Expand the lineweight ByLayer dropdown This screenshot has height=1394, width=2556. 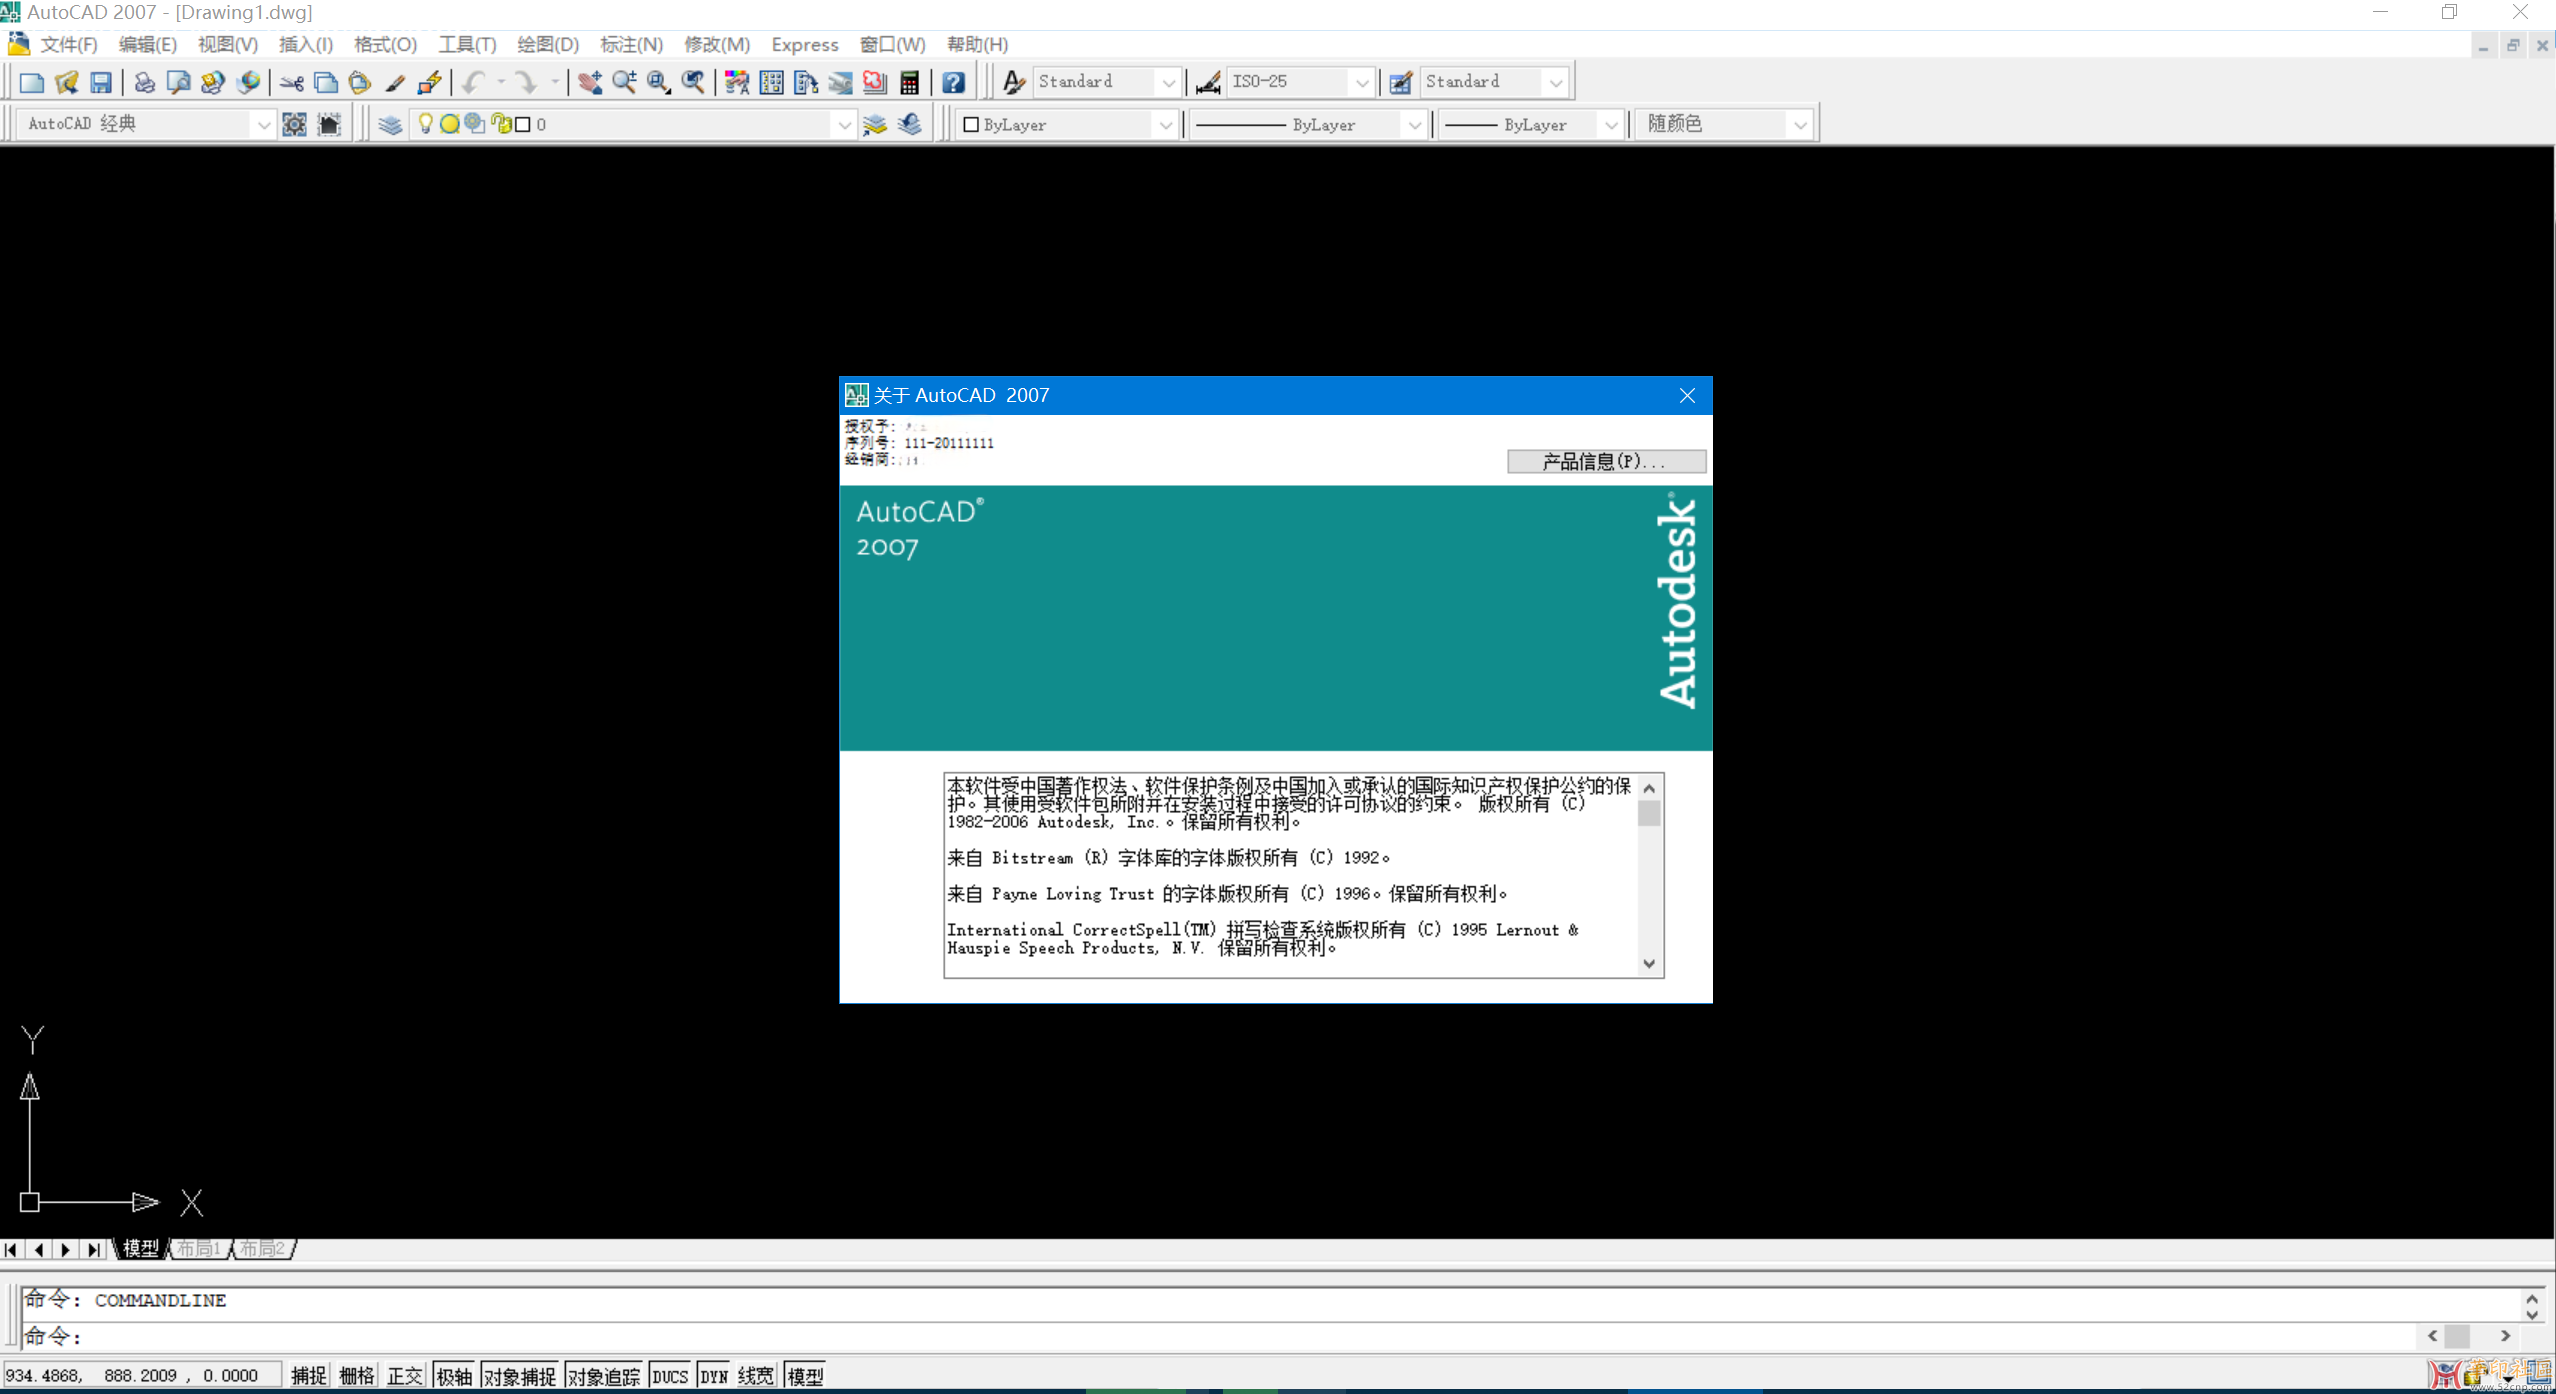1610,124
